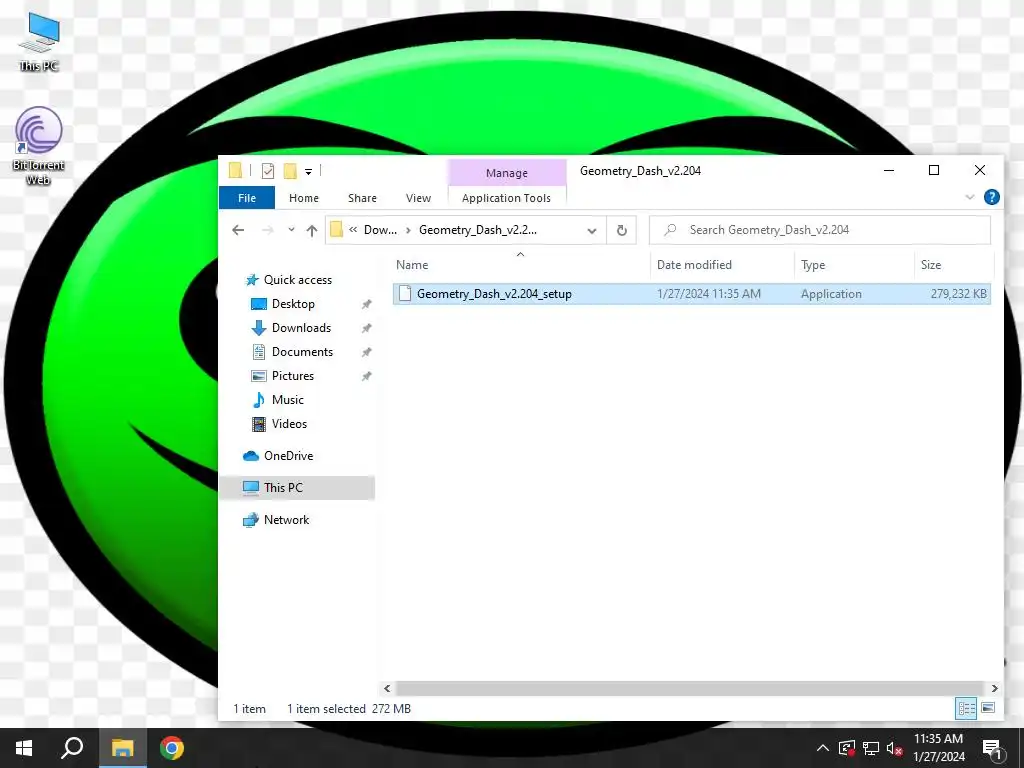Unpin Pictures using its pin icon
The width and height of the screenshot is (1024, 768).
click(x=366, y=376)
